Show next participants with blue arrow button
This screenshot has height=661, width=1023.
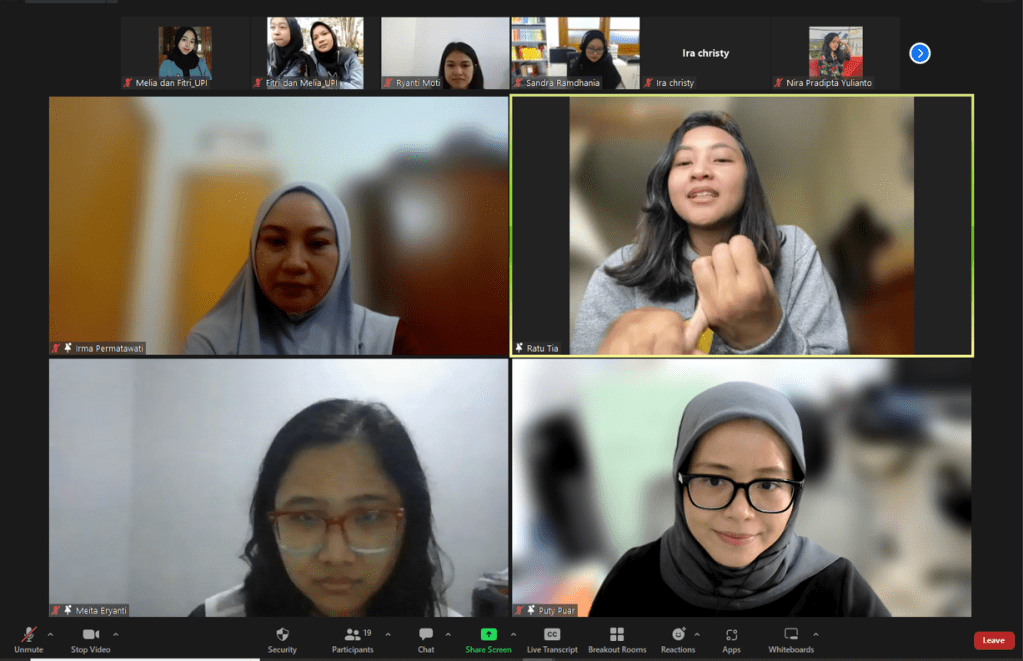pos(920,53)
